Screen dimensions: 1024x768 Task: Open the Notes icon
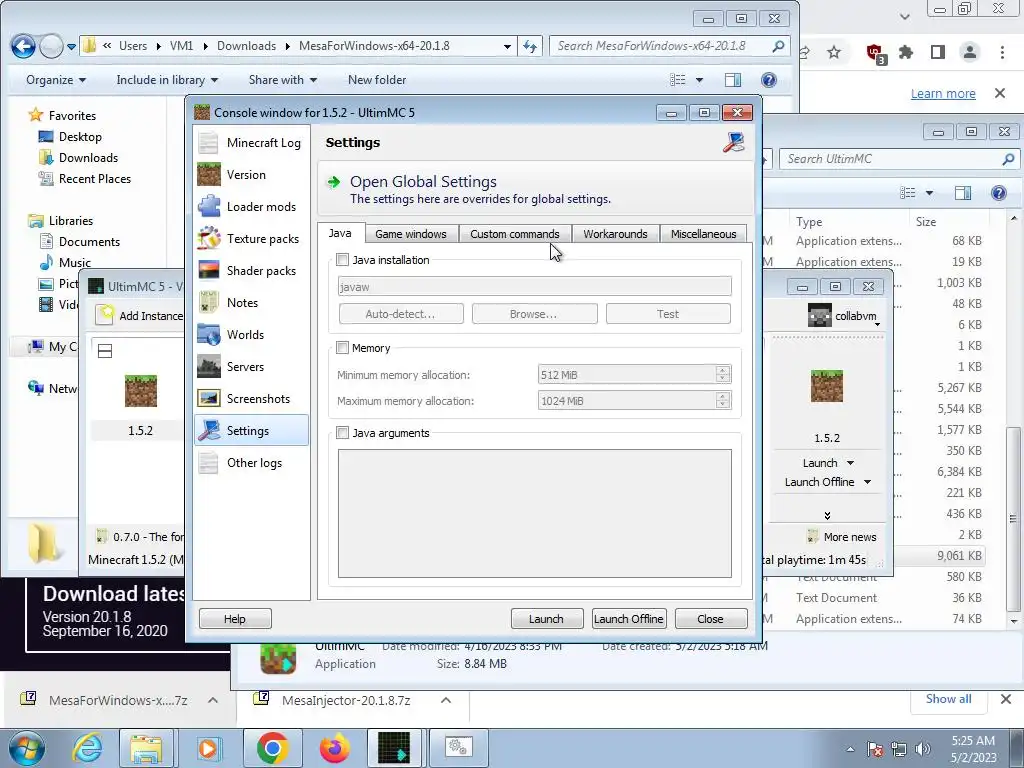(208, 302)
